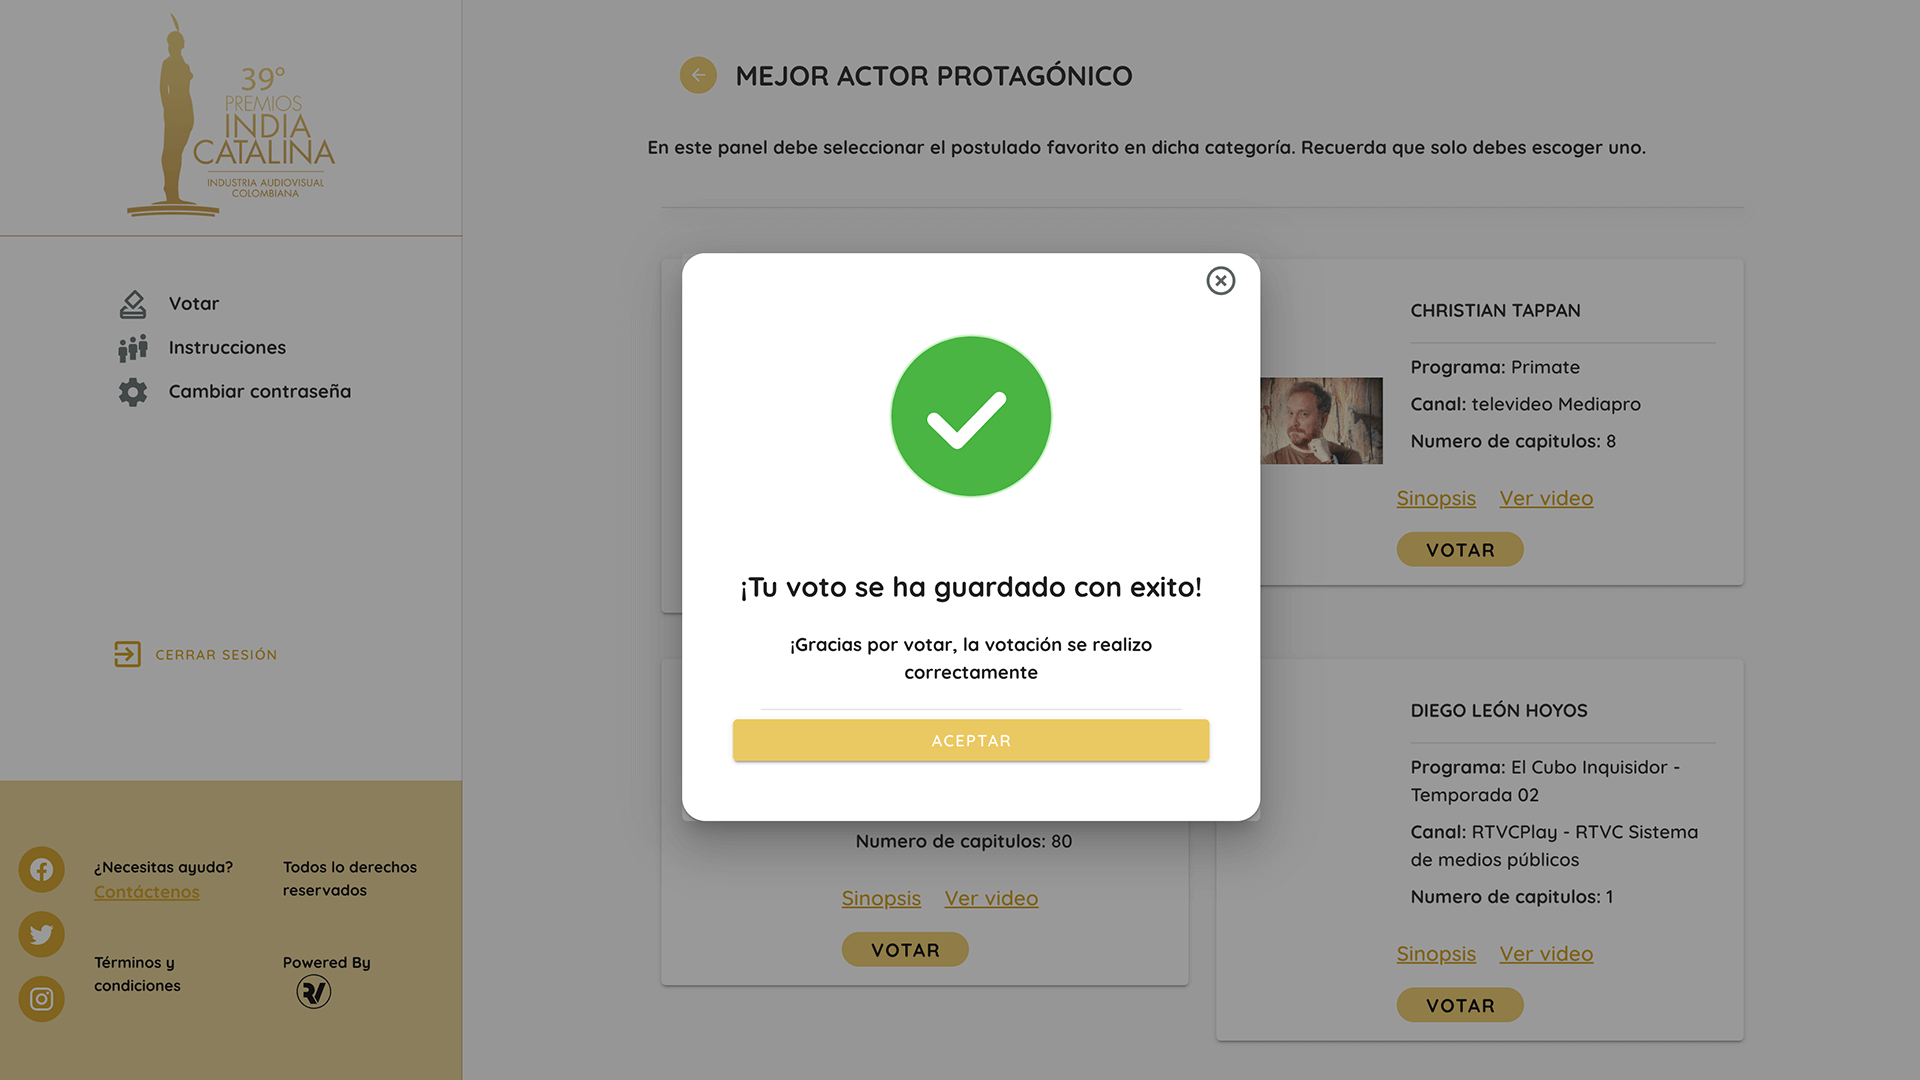Click the Premios India Catalina logo
Image resolution: width=1920 pixels, height=1080 pixels.
click(x=232, y=117)
